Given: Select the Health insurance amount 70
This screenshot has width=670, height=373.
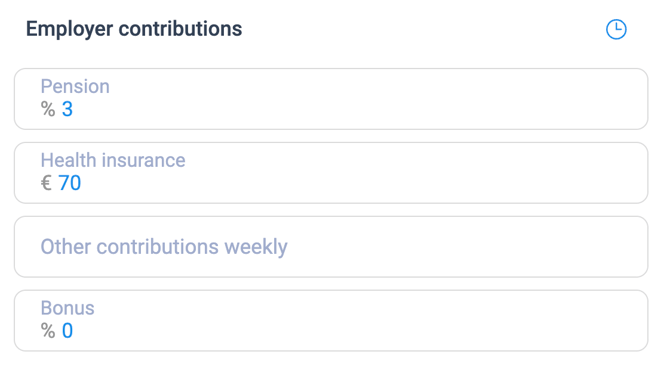Looking at the screenshot, I should click(x=70, y=183).
